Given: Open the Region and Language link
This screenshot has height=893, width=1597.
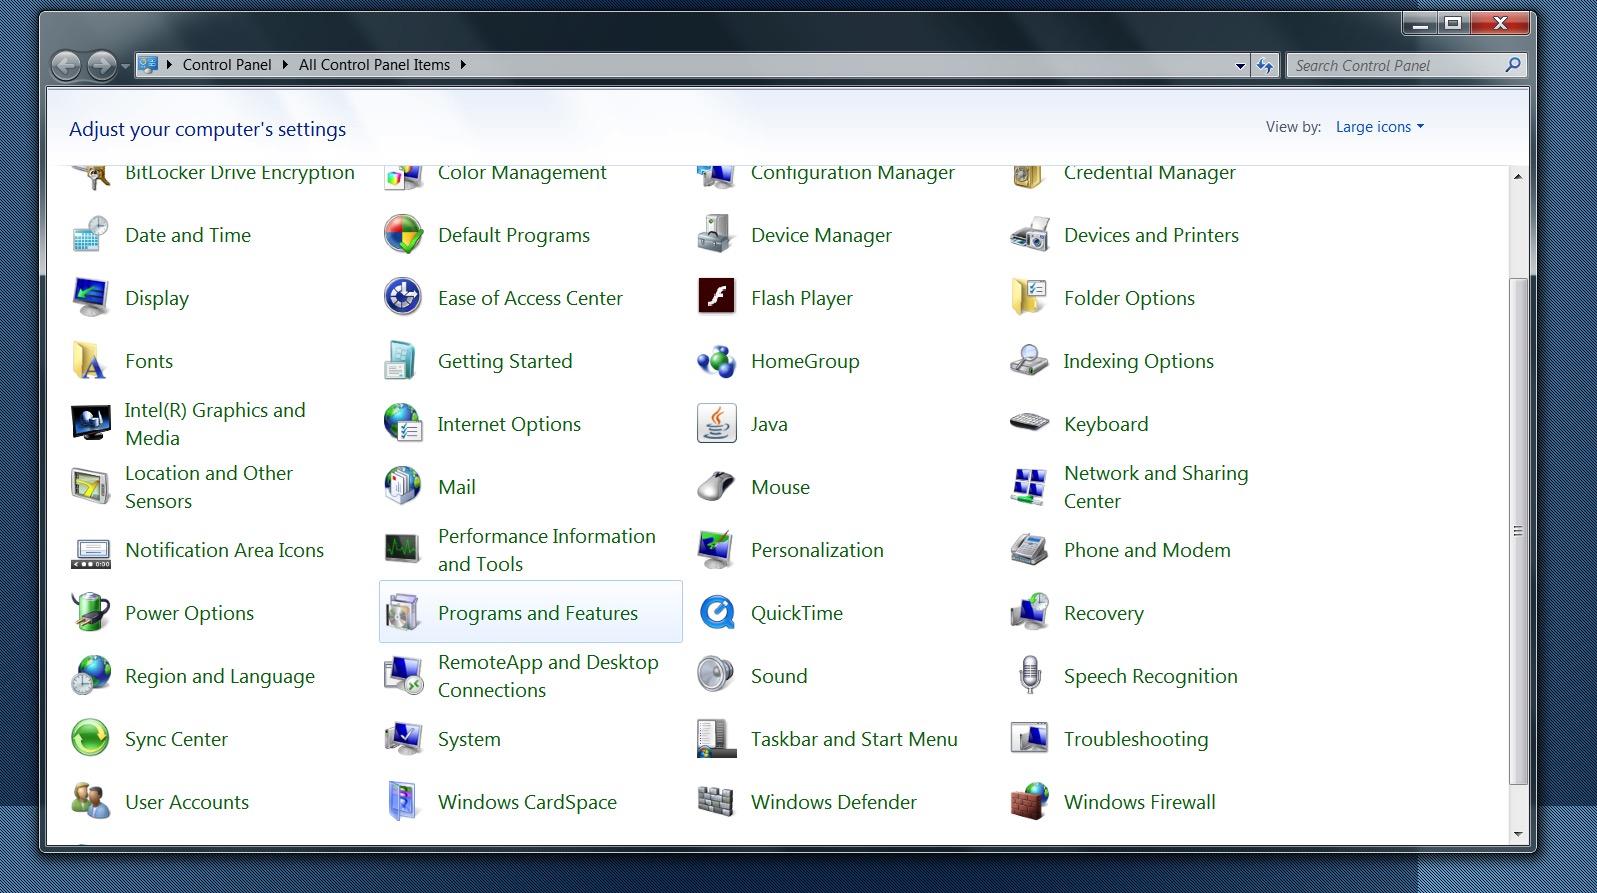Looking at the screenshot, I should coord(220,676).
